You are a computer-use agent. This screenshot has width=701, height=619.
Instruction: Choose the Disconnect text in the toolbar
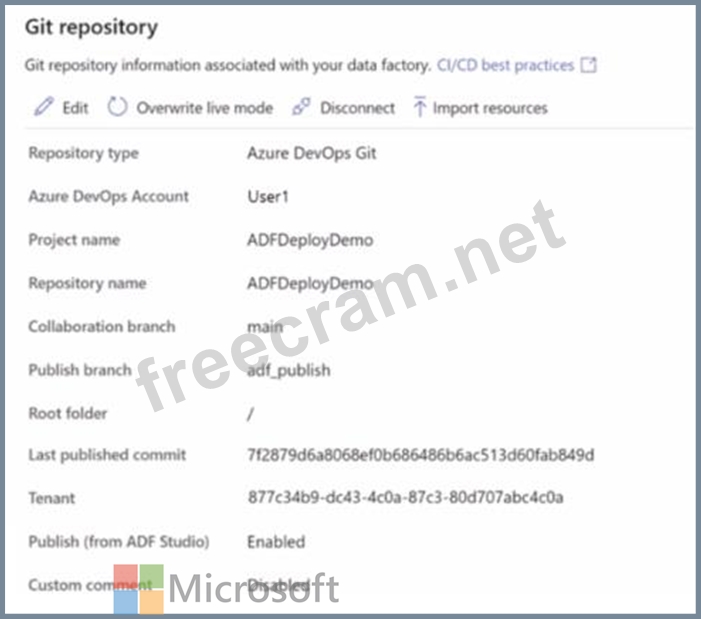tap(357, 108)
